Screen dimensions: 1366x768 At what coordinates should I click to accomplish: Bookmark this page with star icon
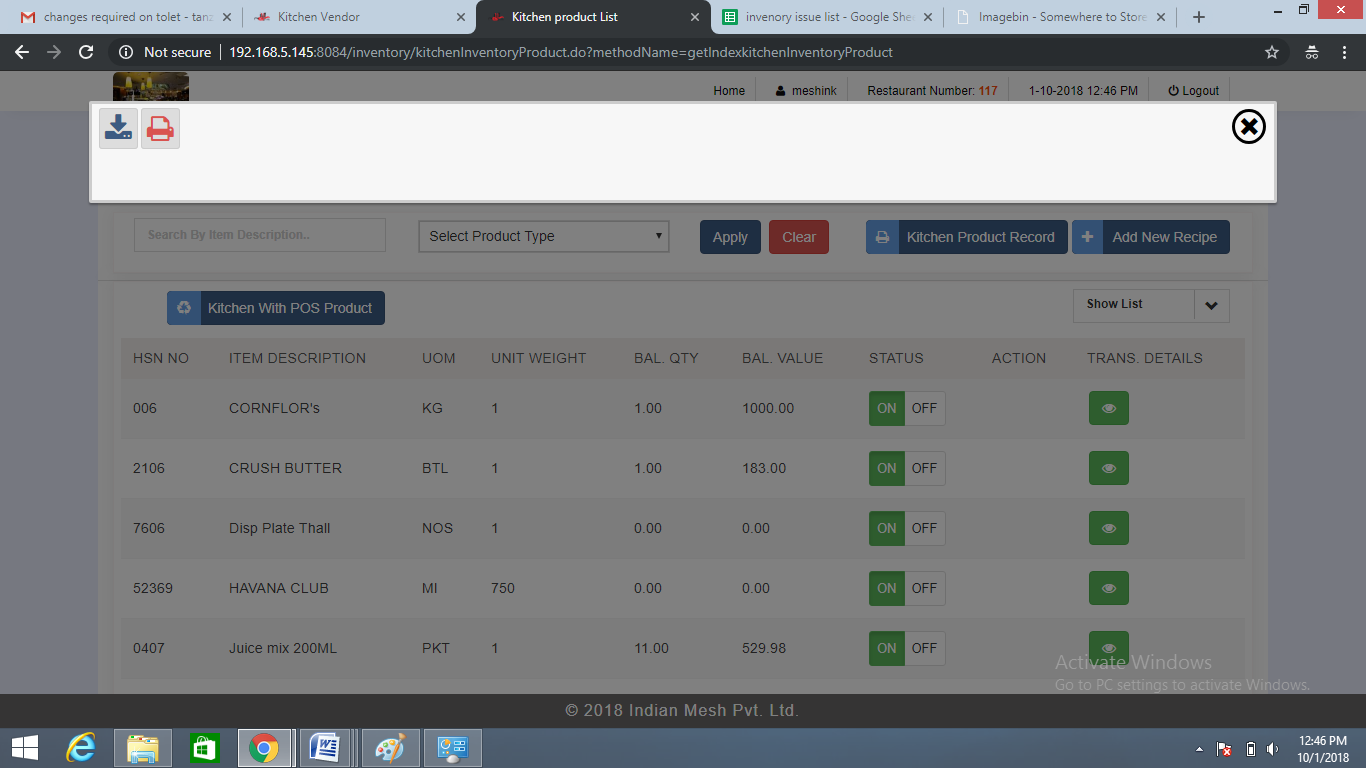pyautogui.click(x=1272, y=52)
